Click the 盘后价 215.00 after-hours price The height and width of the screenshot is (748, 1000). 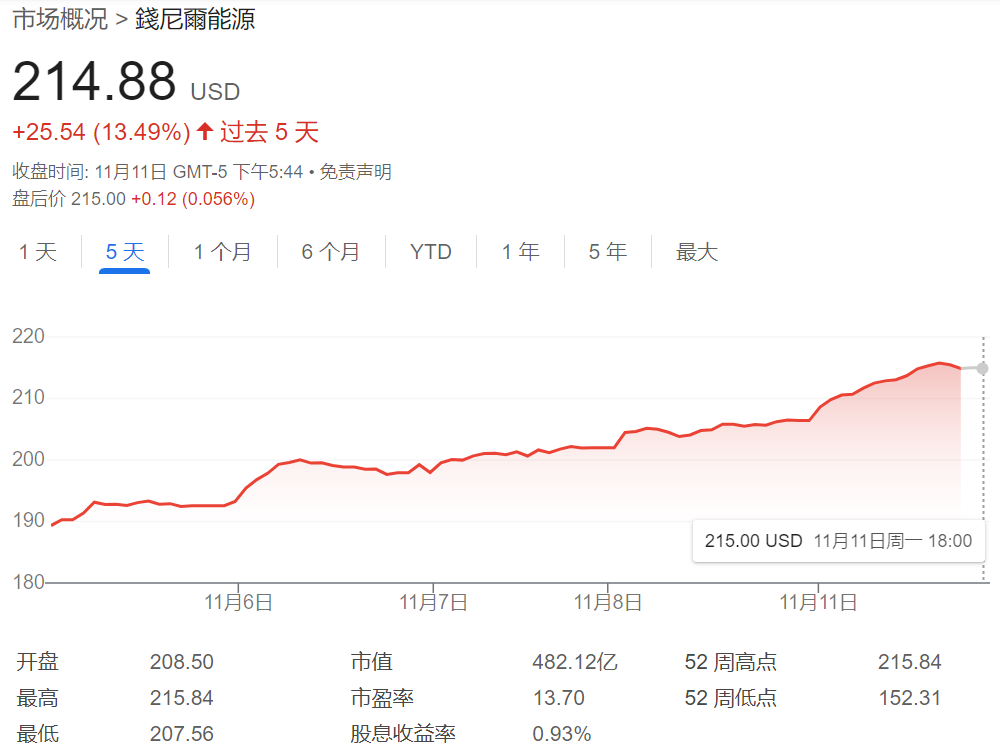(x=69, y=199)
